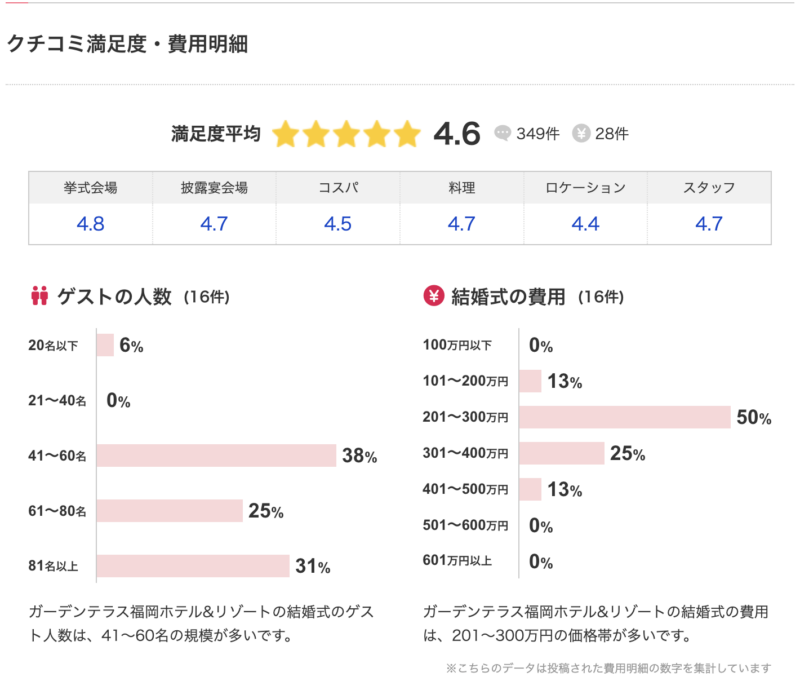Open the ロケーション 4.4 score

(x=585, y=224)
